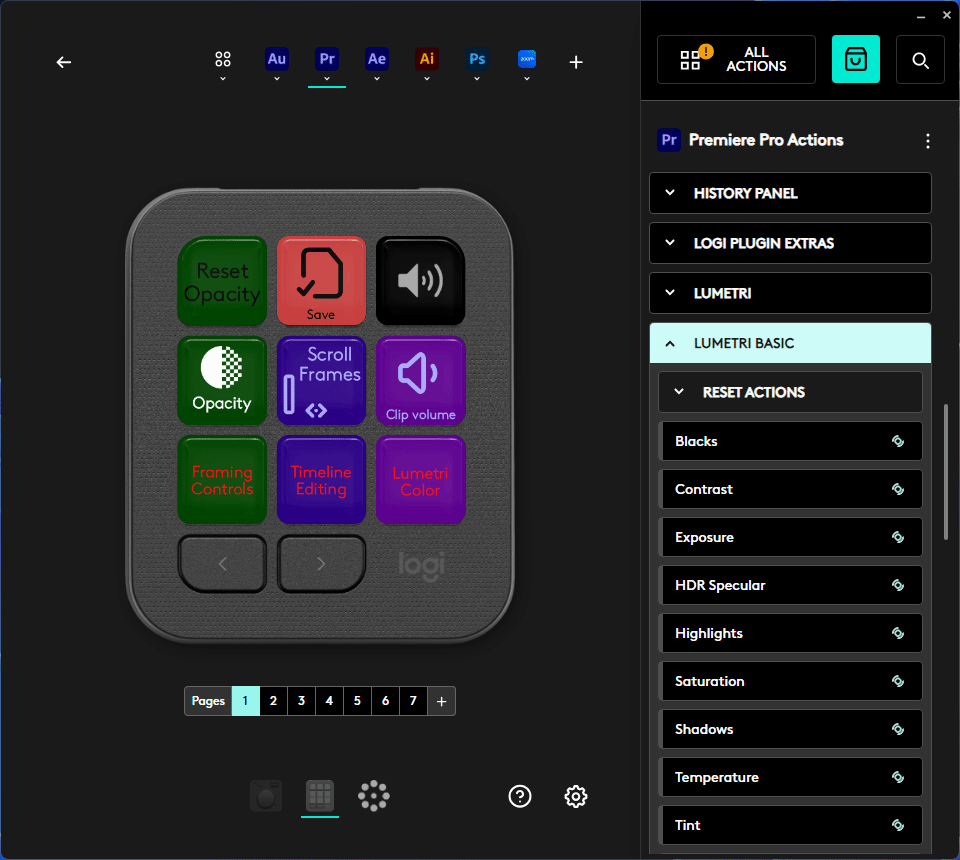The height and width of the screenshot is (860, 960).
Task: Select the HDR Specular action
Action: [x=790, y=585]
